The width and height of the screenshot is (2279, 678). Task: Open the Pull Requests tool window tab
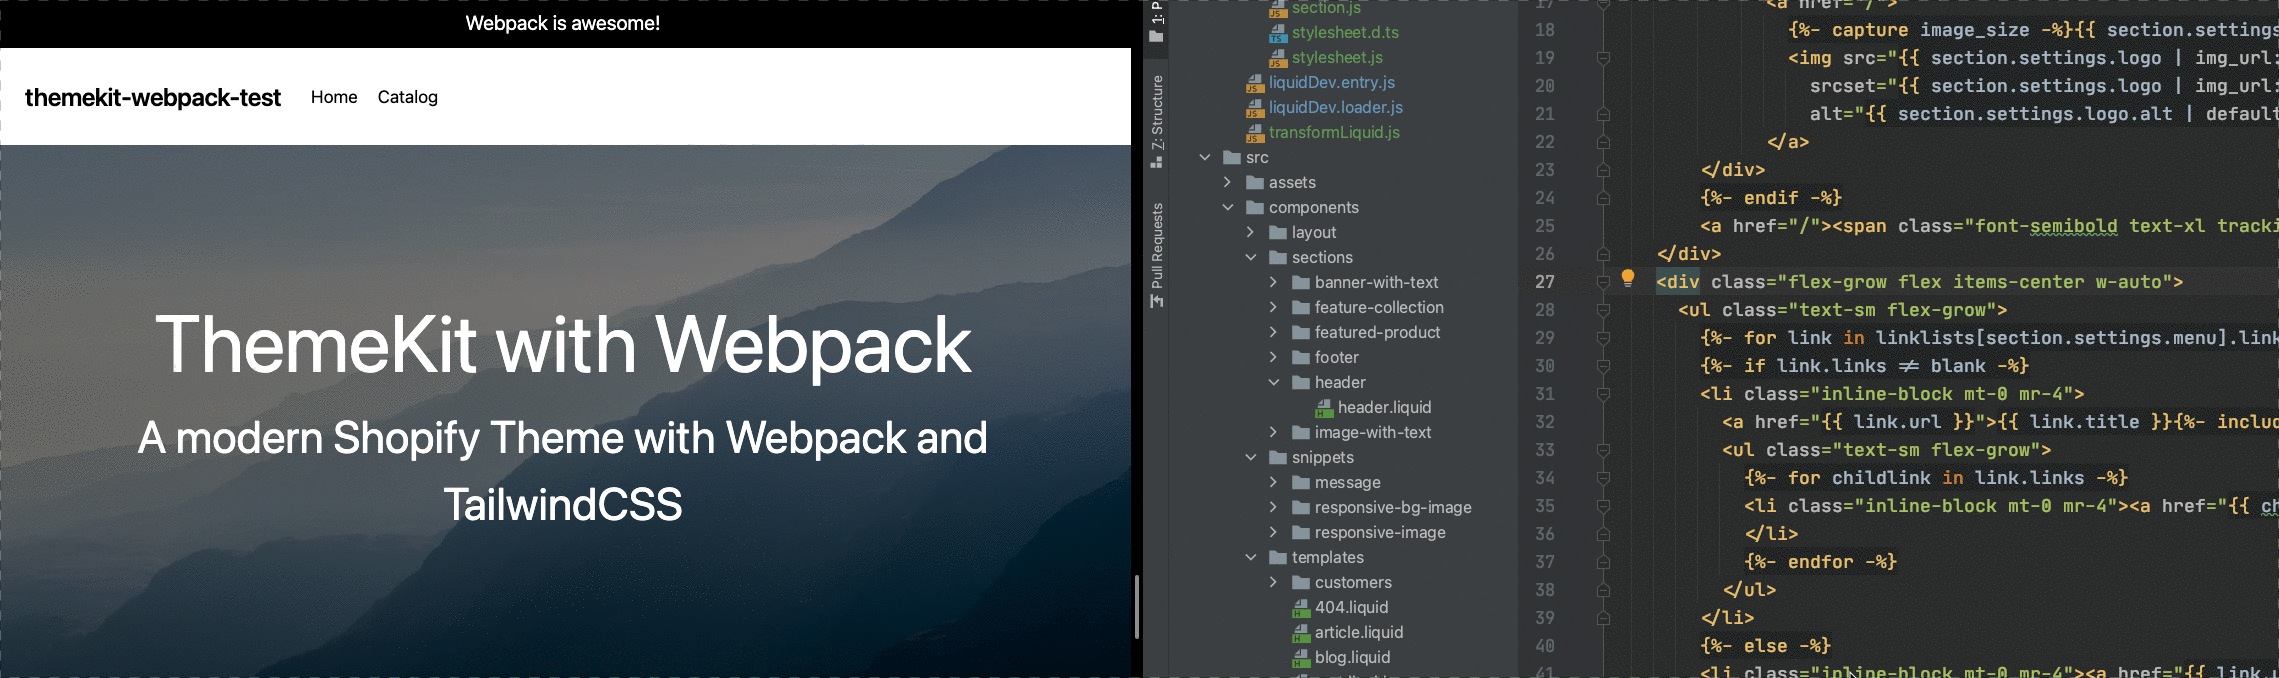click(1157, 256)
